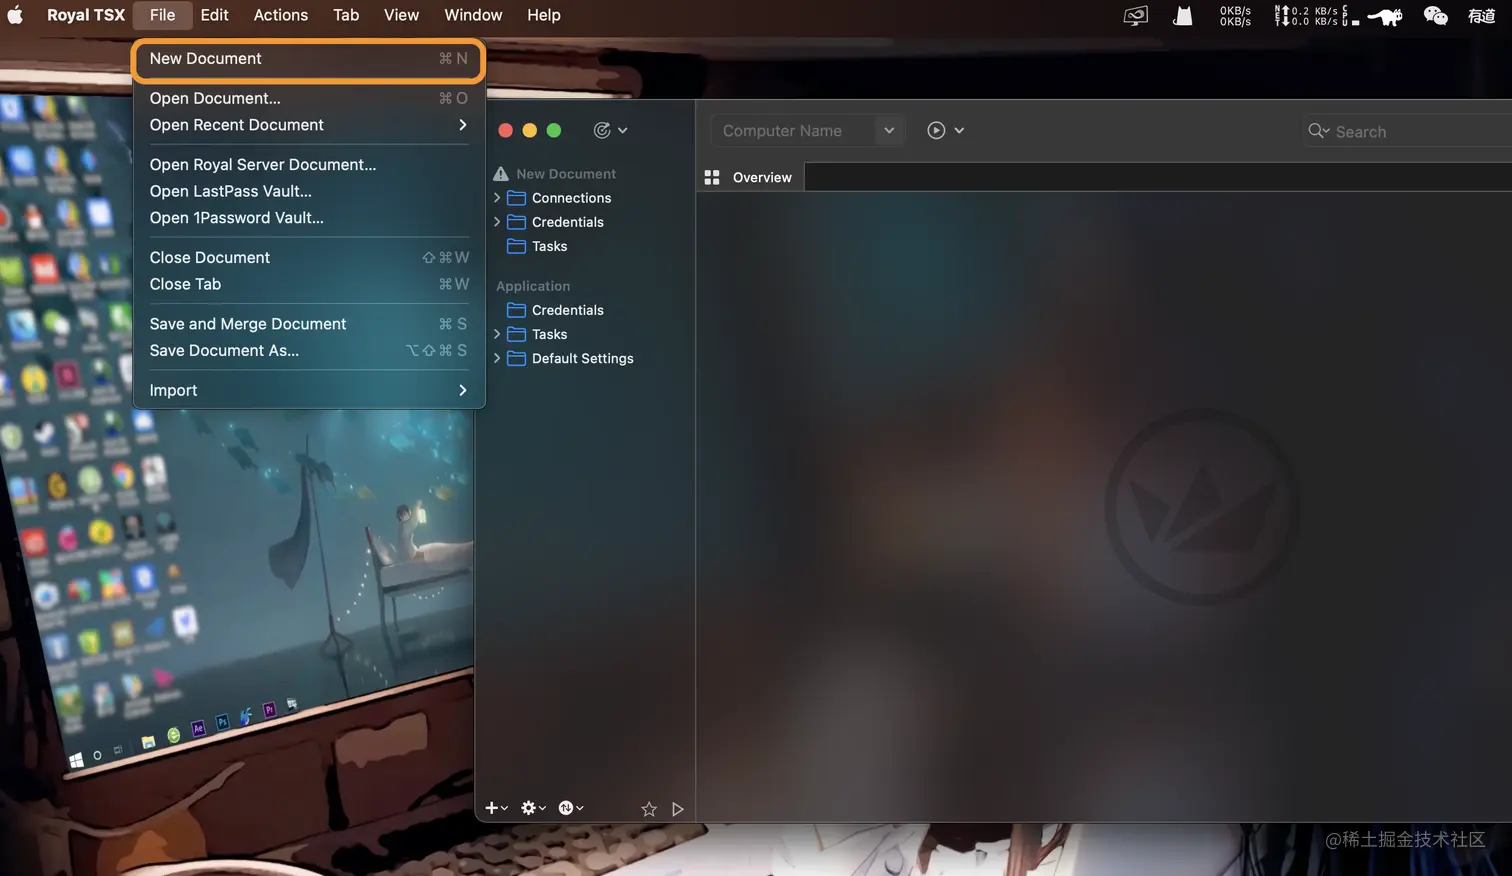Select the Default Settings folder
Screen dimensions: 1512x876
tap(582, 358)
